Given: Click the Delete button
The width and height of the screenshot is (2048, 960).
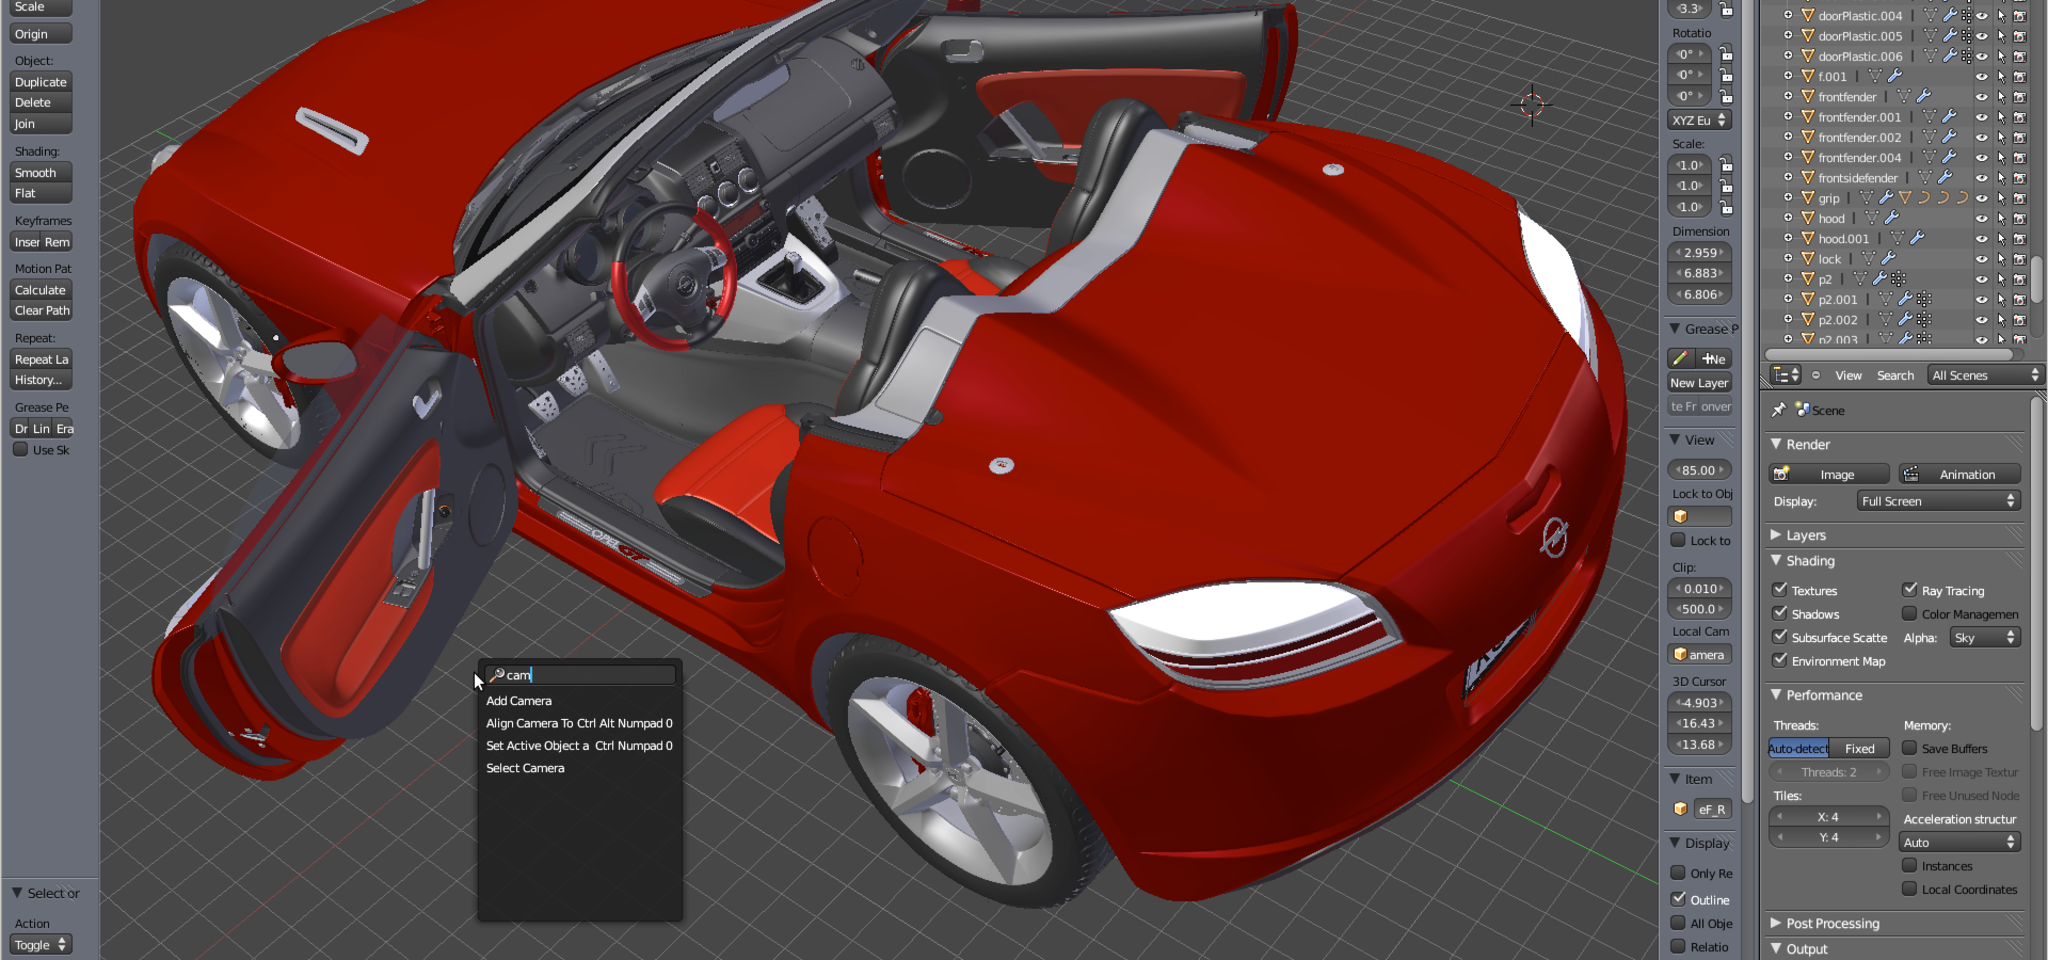Looking at the screenshot, I should coord(41,102).
